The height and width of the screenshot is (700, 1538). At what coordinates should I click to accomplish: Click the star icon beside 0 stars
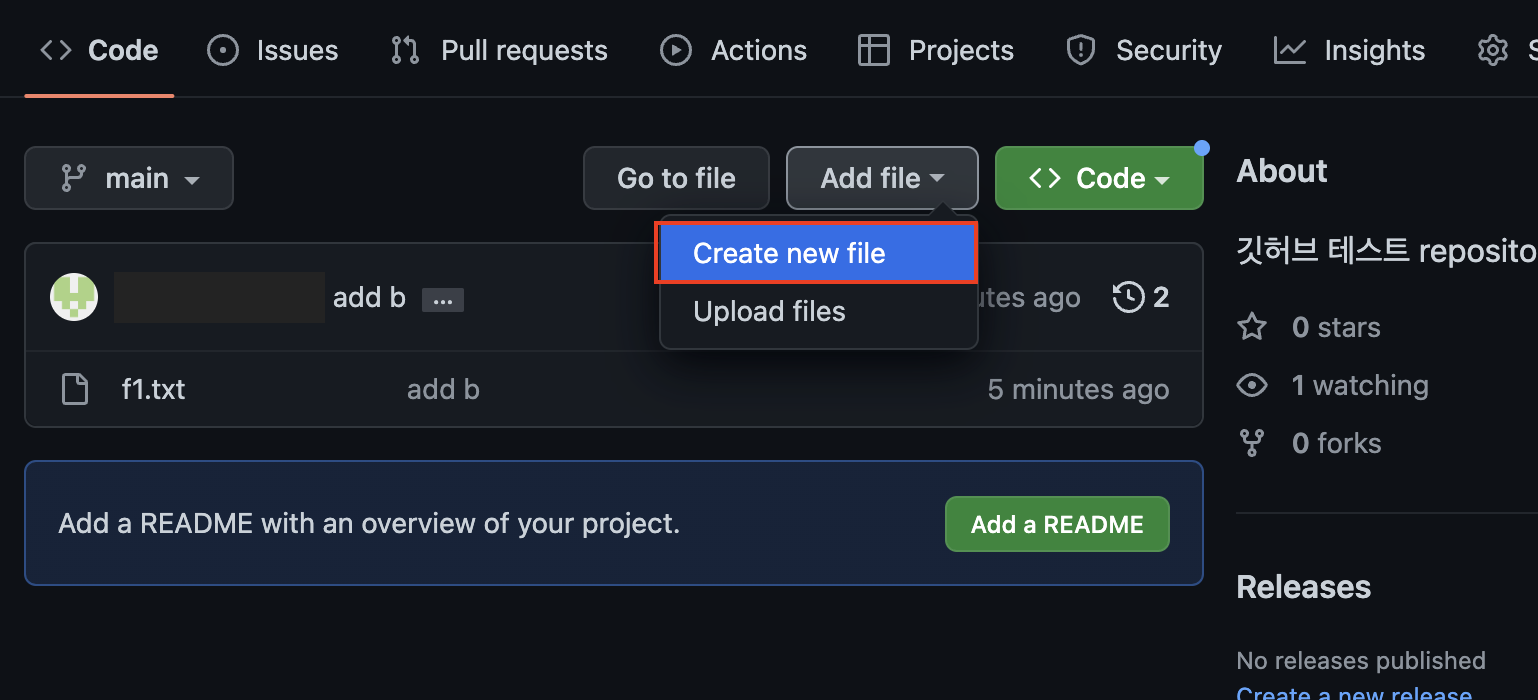pyautogui.click(x=1252, y=327)
